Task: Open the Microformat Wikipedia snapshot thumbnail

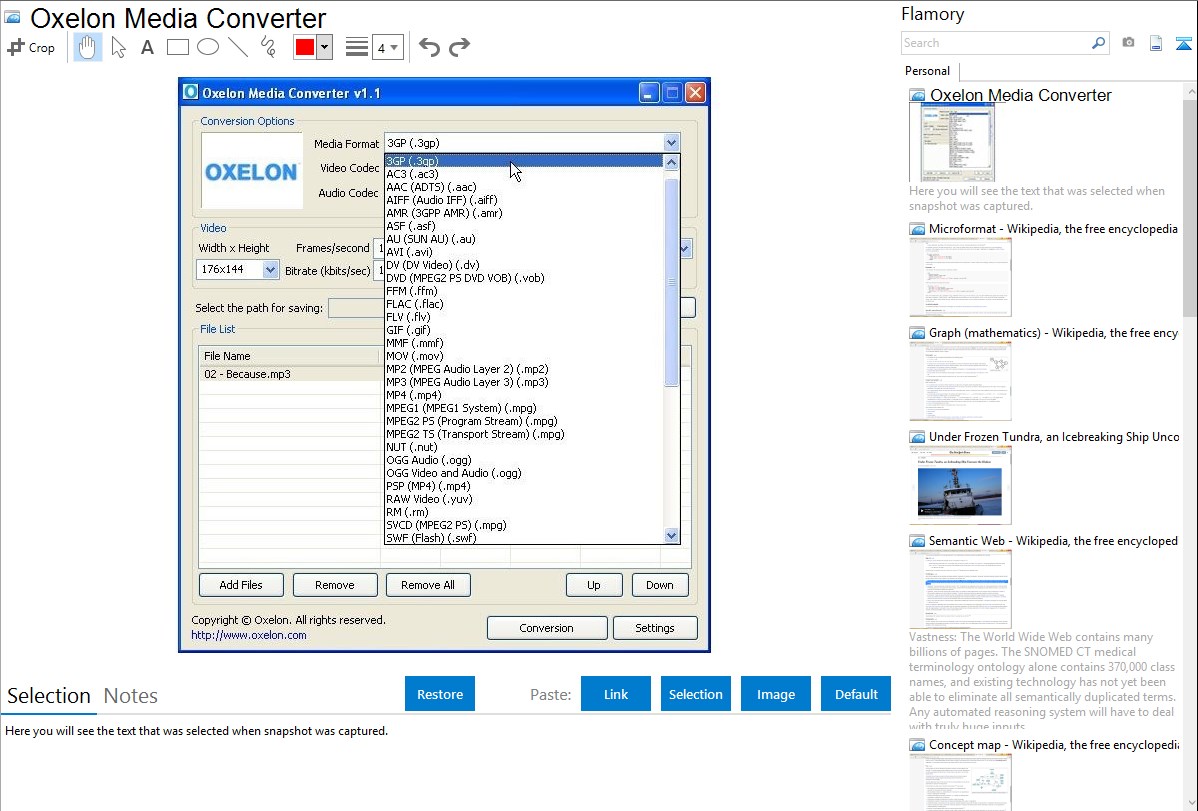Action: [x=960, y=277]
